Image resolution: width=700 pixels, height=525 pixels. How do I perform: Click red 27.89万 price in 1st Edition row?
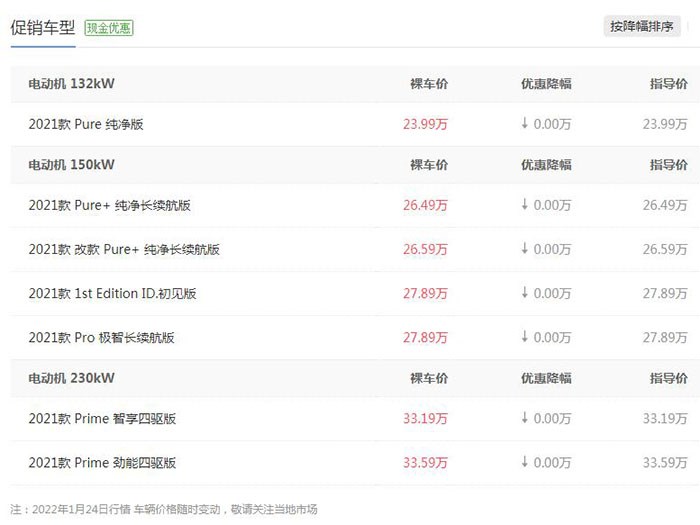pyautogui.click(x=425, y=293)
